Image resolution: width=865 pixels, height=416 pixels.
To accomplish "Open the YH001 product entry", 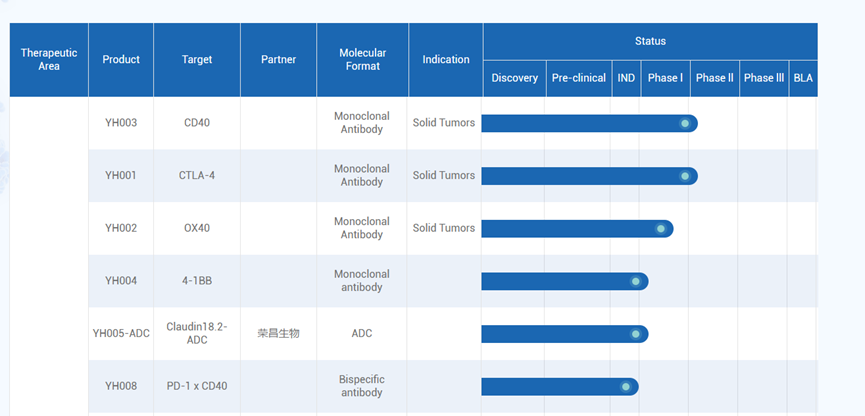I will pos(121,176).
